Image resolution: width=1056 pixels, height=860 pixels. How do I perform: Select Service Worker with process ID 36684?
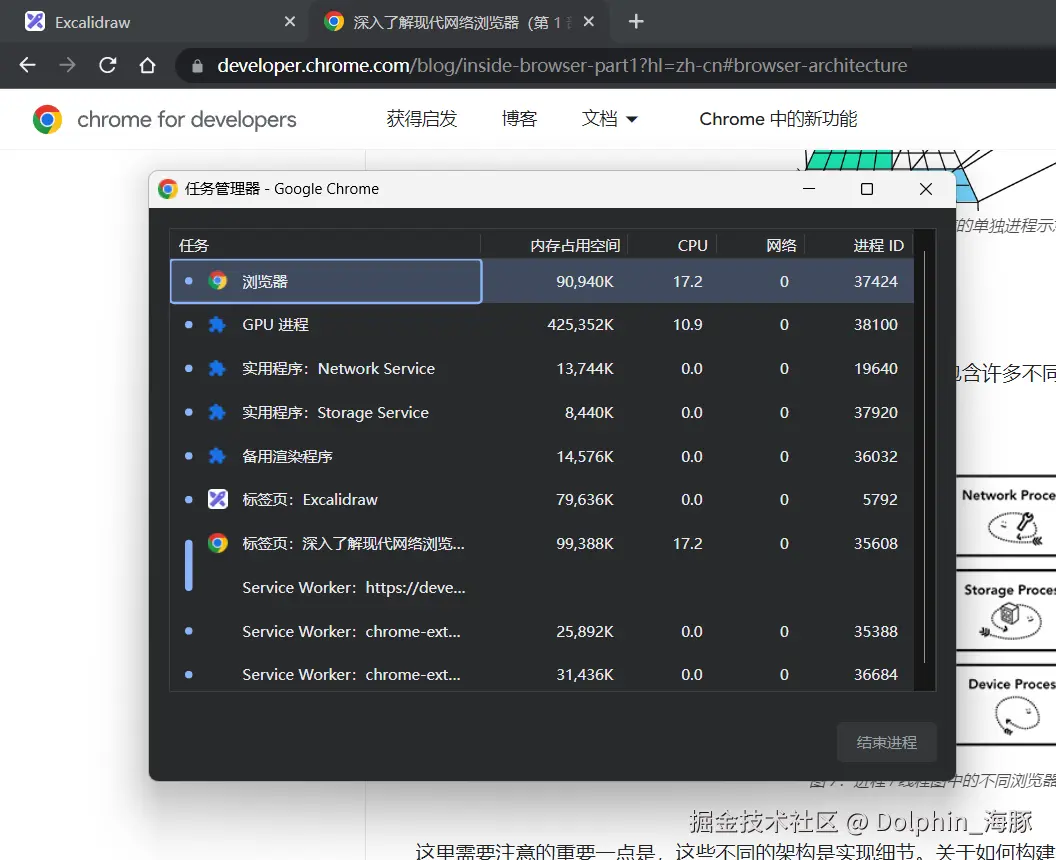[542, 674]
